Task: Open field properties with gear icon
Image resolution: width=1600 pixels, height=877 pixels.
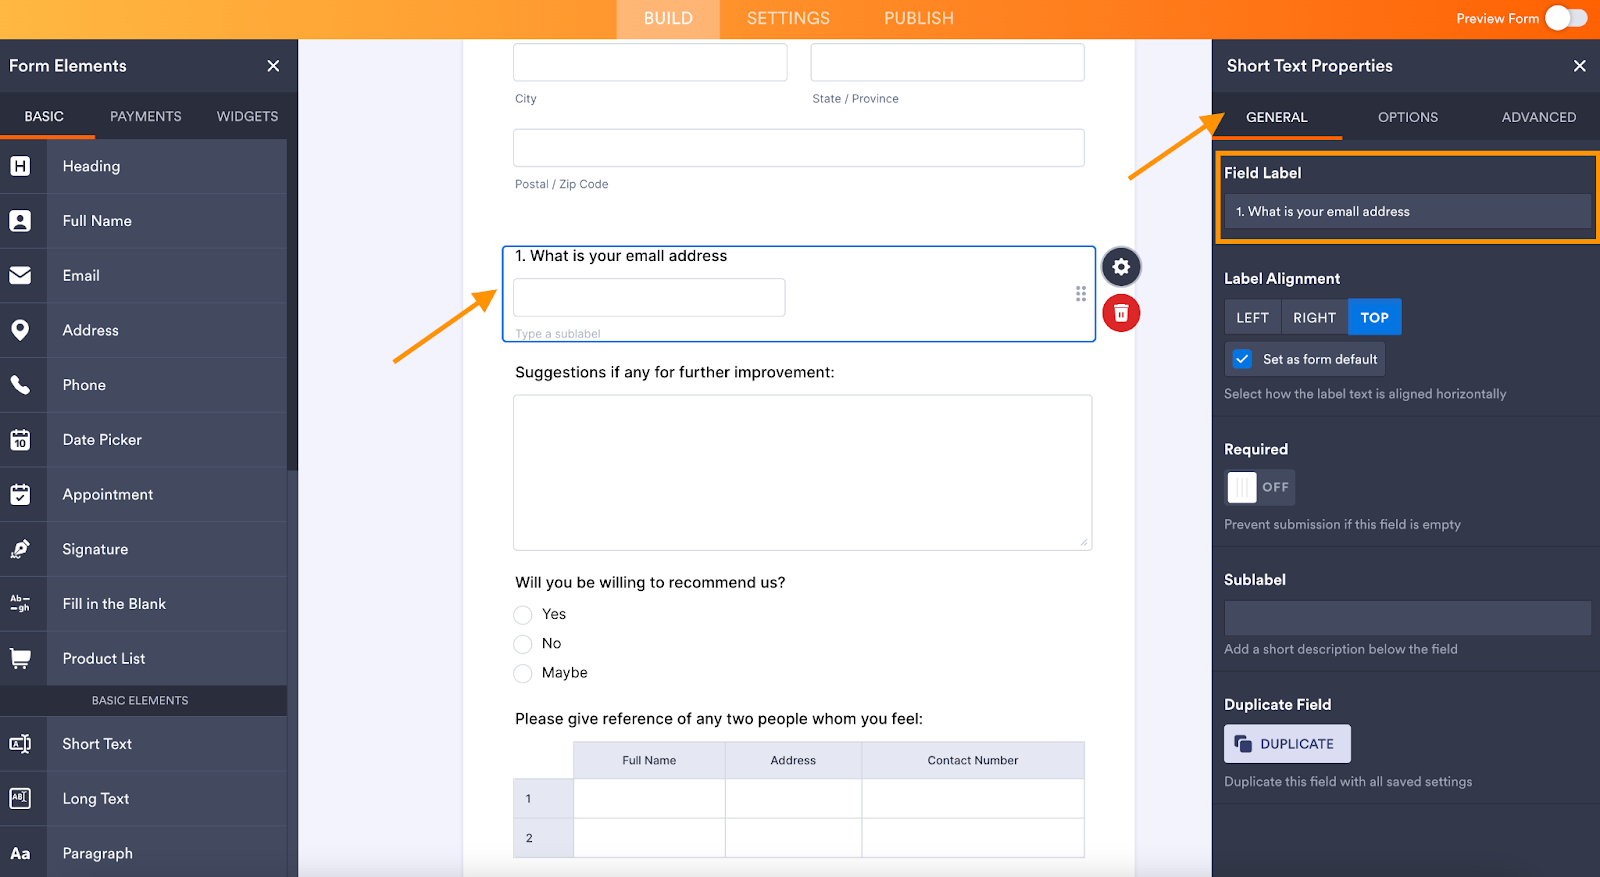Action: 1121,267
